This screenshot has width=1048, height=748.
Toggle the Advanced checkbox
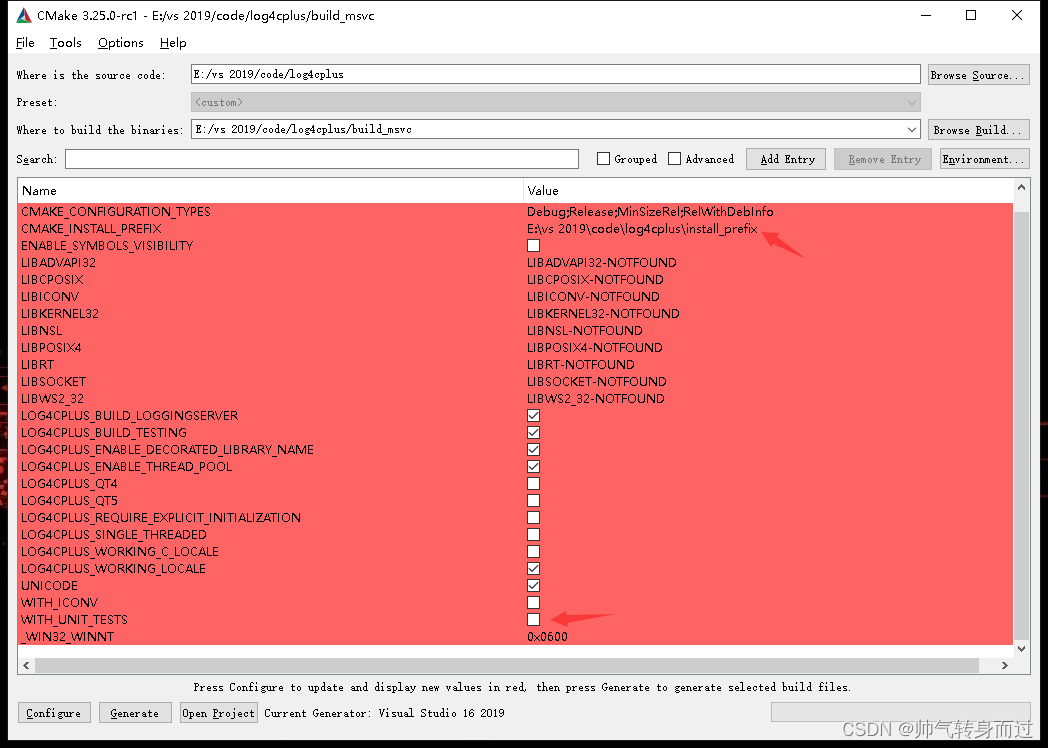[x=674, y=159]
